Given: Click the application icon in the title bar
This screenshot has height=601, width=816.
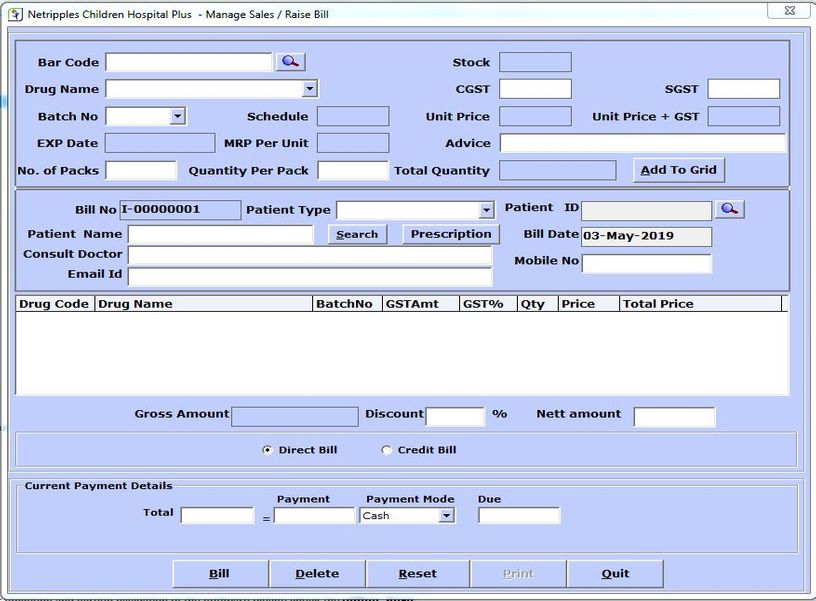Looking at the screenshot, I should tap(15, 14).
